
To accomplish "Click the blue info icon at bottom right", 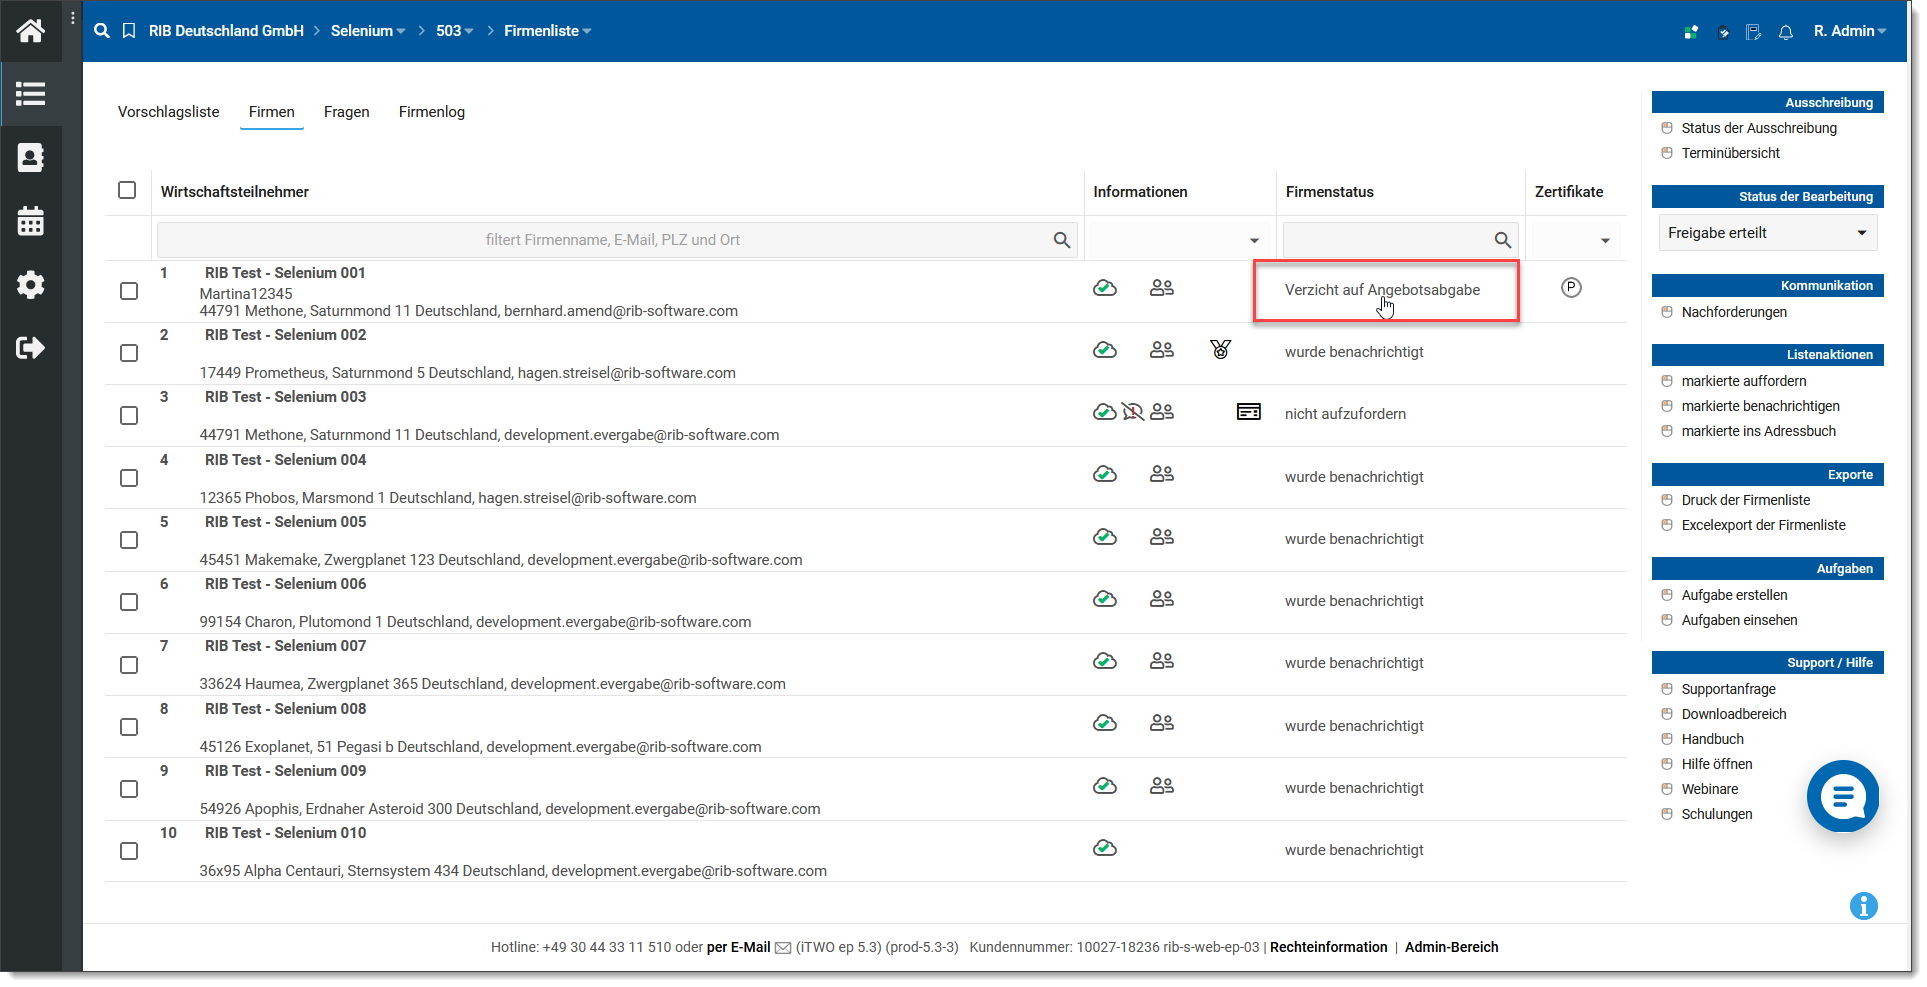I will coord(1864,906).
